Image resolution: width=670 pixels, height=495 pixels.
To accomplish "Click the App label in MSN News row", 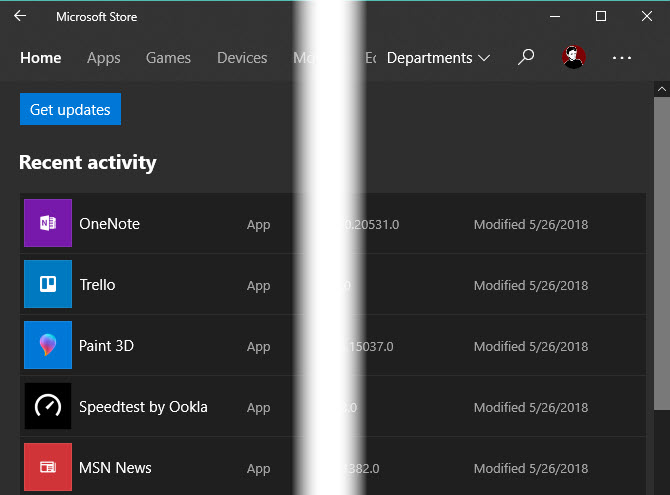I will tap(259, 469).
